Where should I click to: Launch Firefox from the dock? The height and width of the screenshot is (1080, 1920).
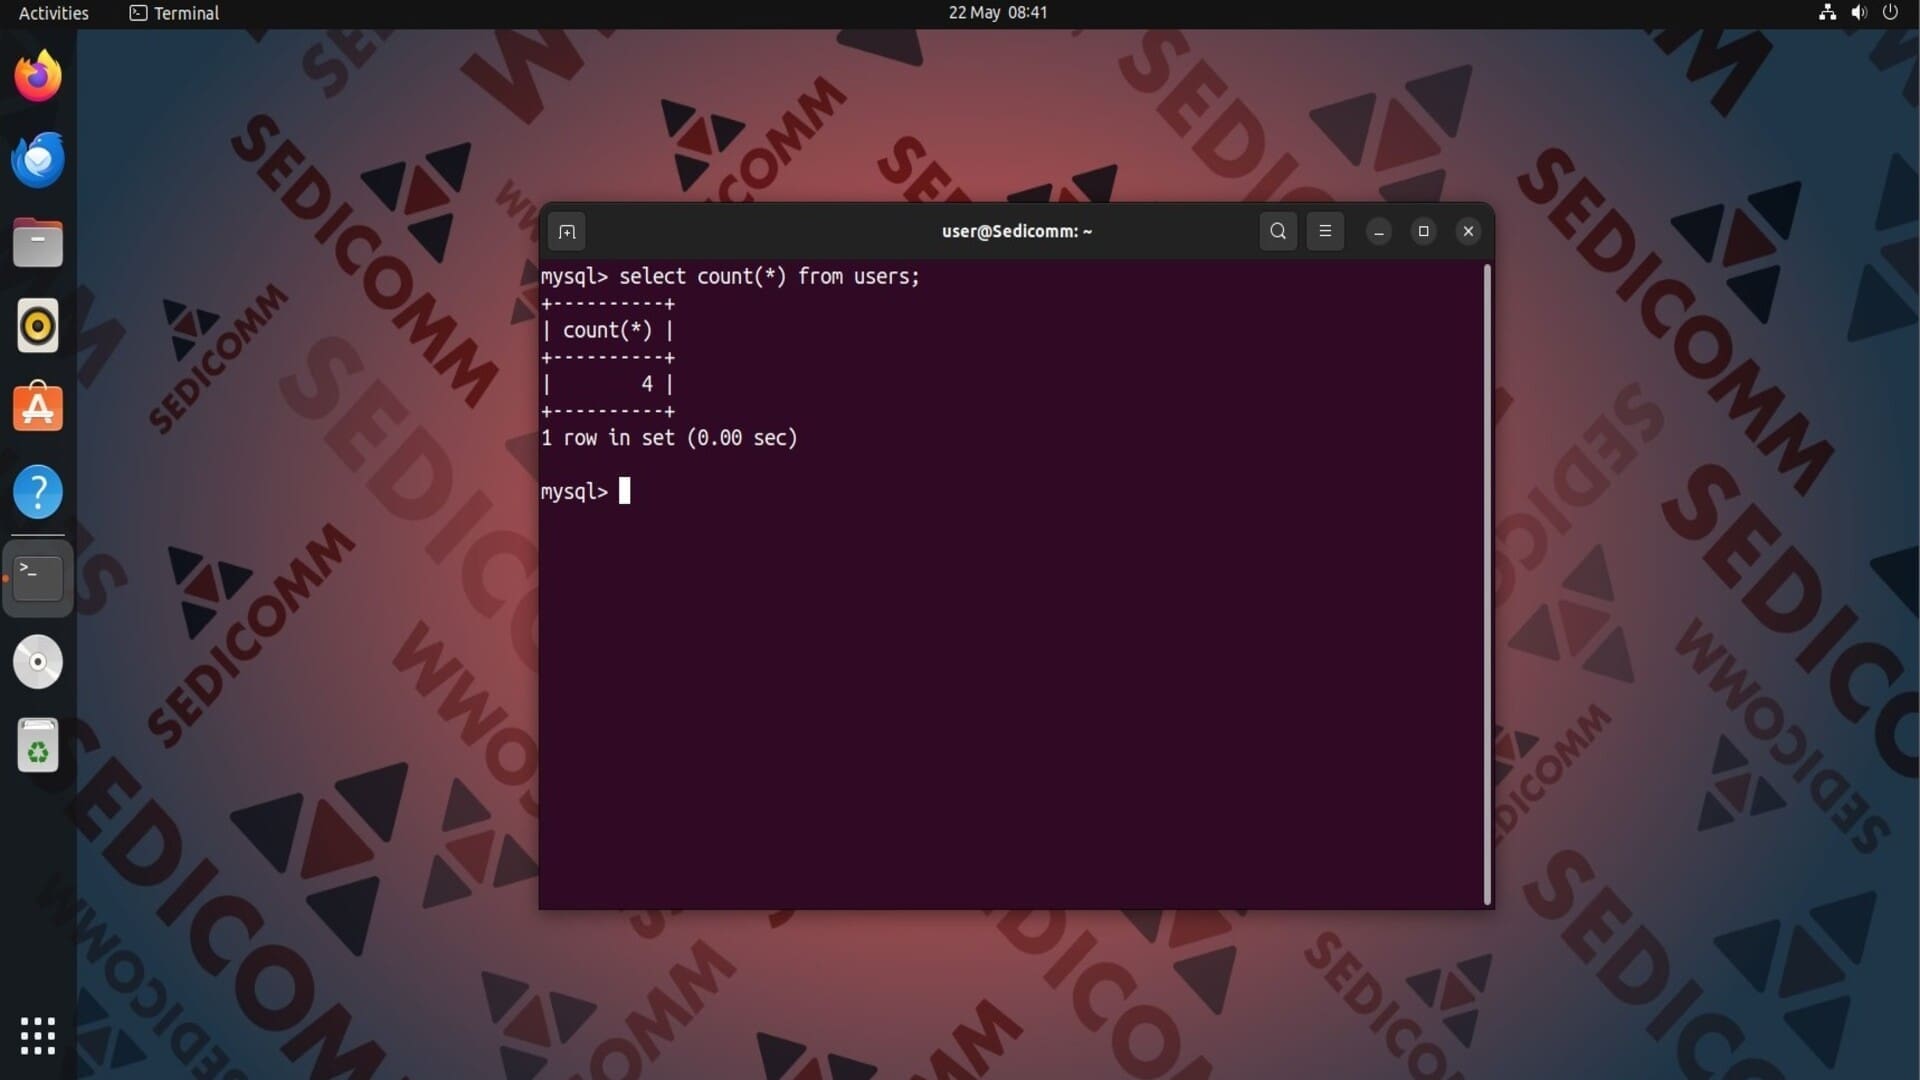tap(38, 76)
